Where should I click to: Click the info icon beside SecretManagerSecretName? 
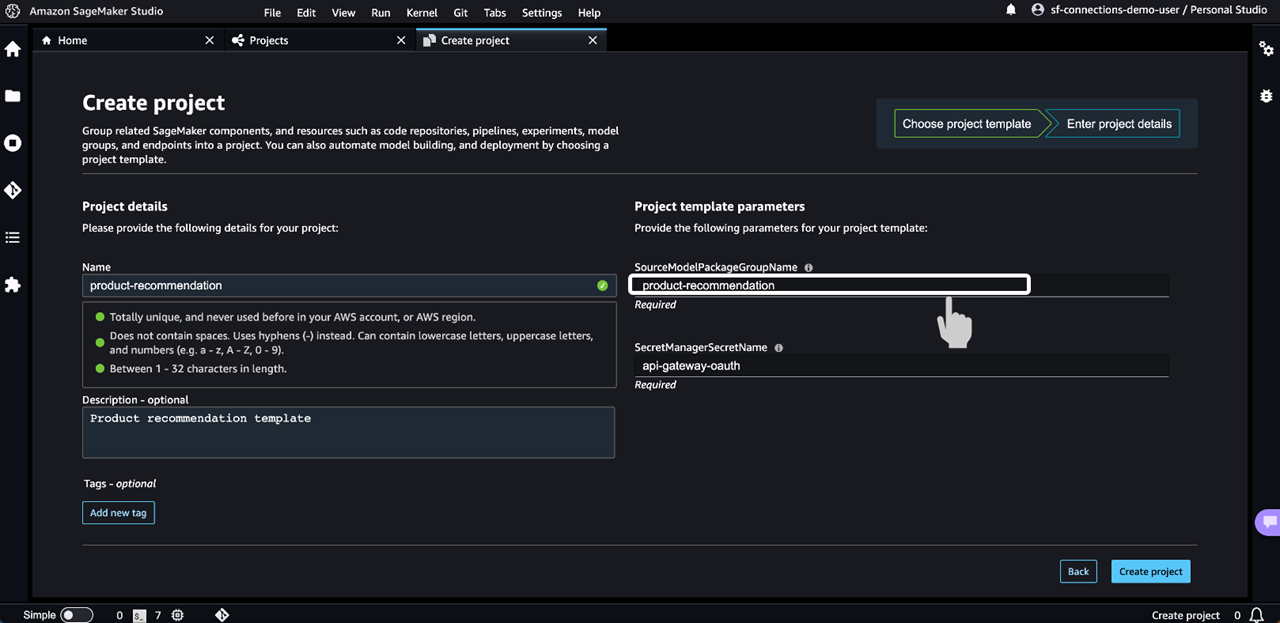coord(778,348)
